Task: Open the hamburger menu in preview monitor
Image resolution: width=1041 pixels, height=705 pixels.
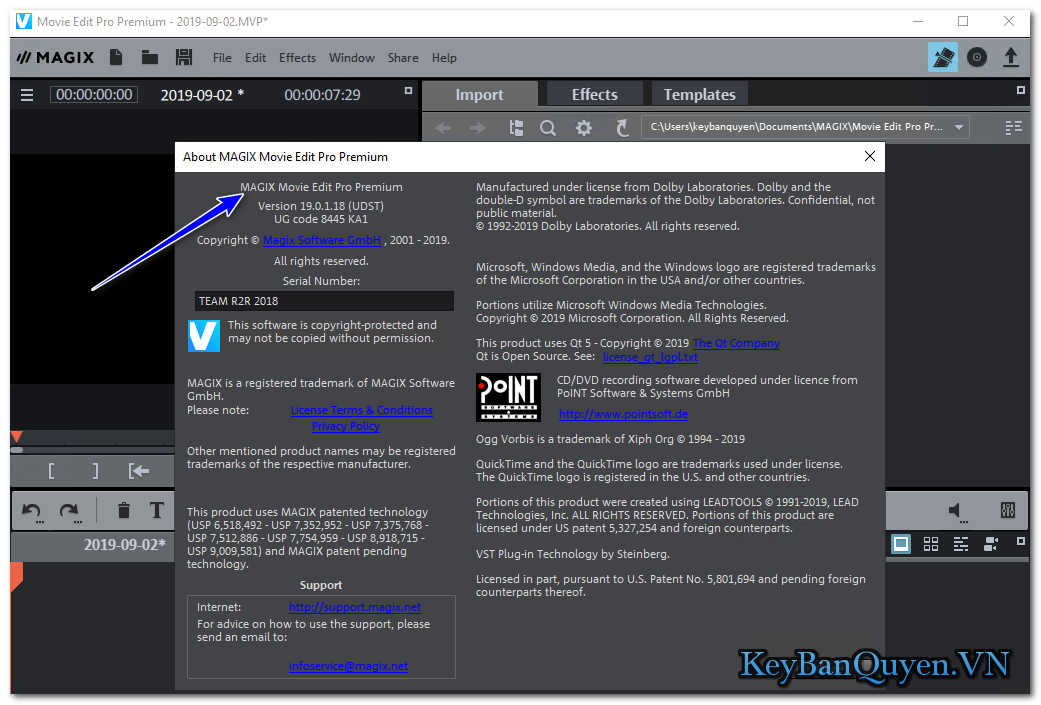Action: coord(27,95)
